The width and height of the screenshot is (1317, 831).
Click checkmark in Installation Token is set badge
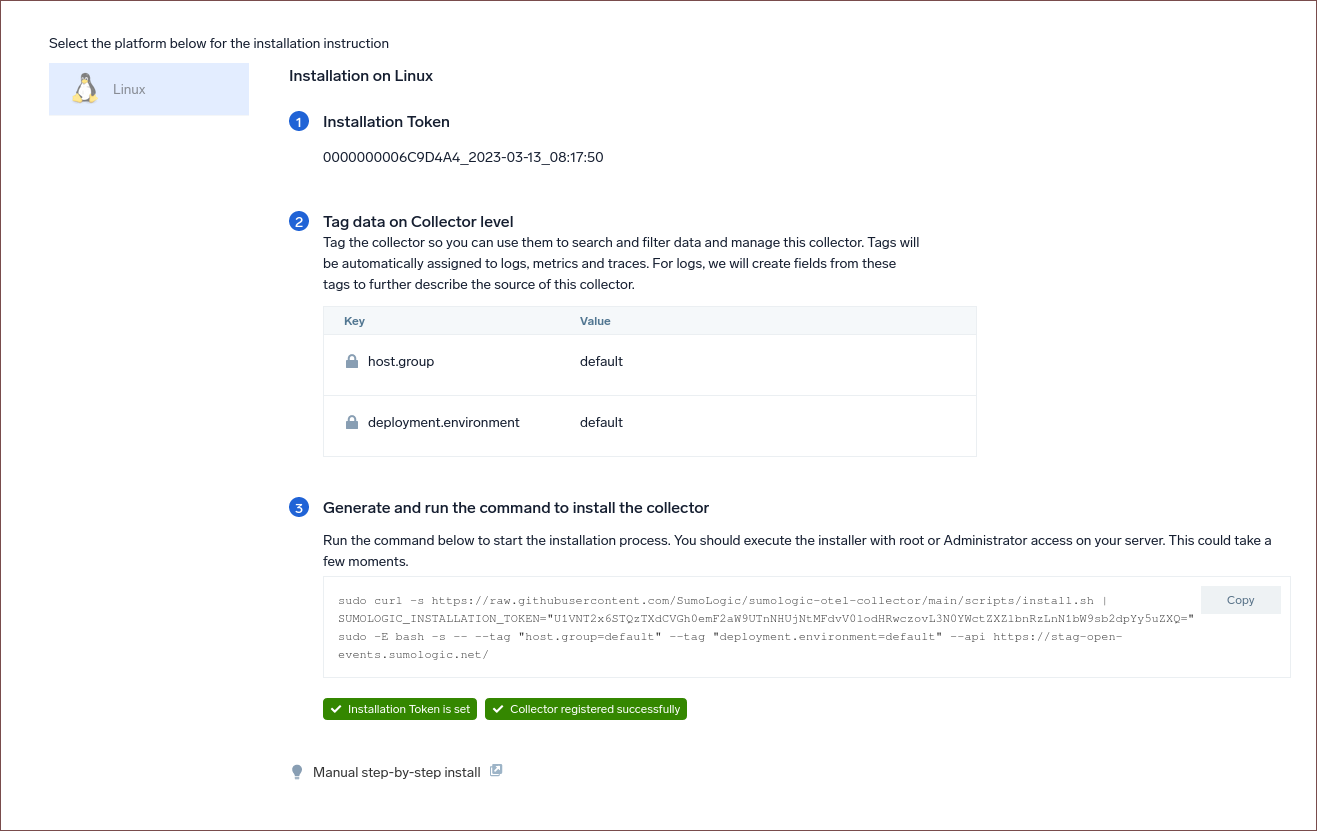[334, 709]
